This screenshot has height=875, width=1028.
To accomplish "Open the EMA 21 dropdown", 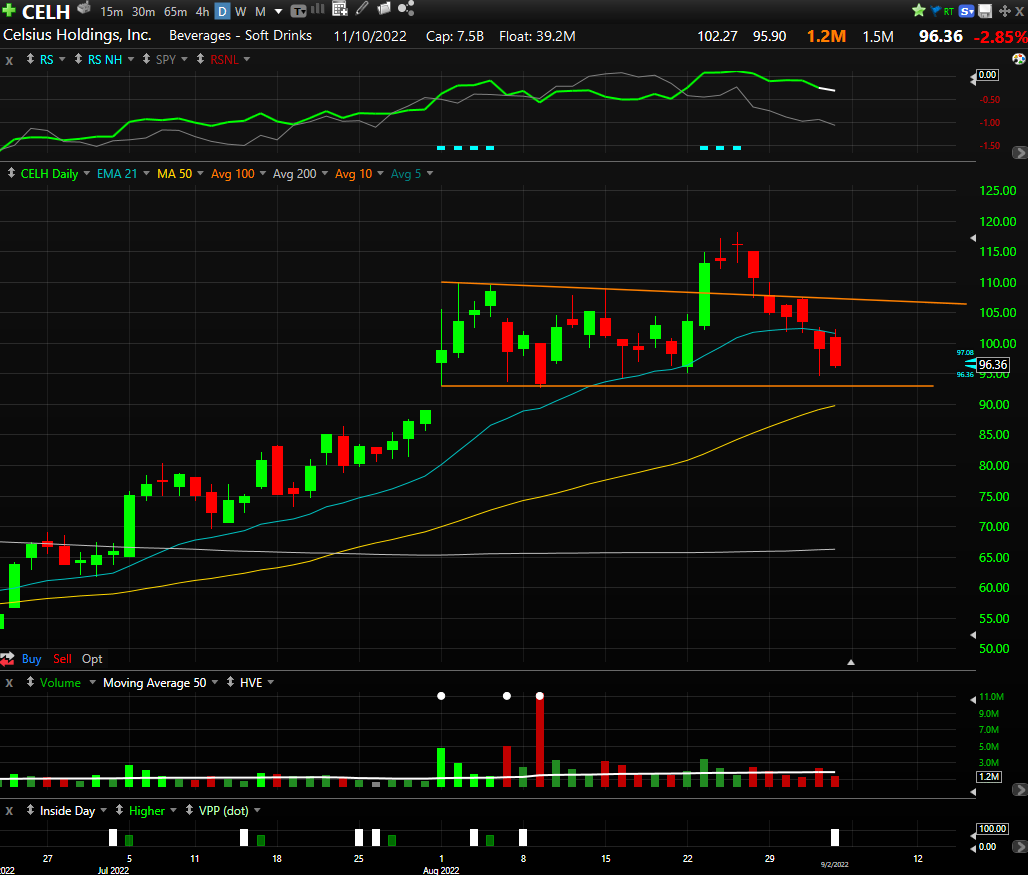I will point(146,174).
